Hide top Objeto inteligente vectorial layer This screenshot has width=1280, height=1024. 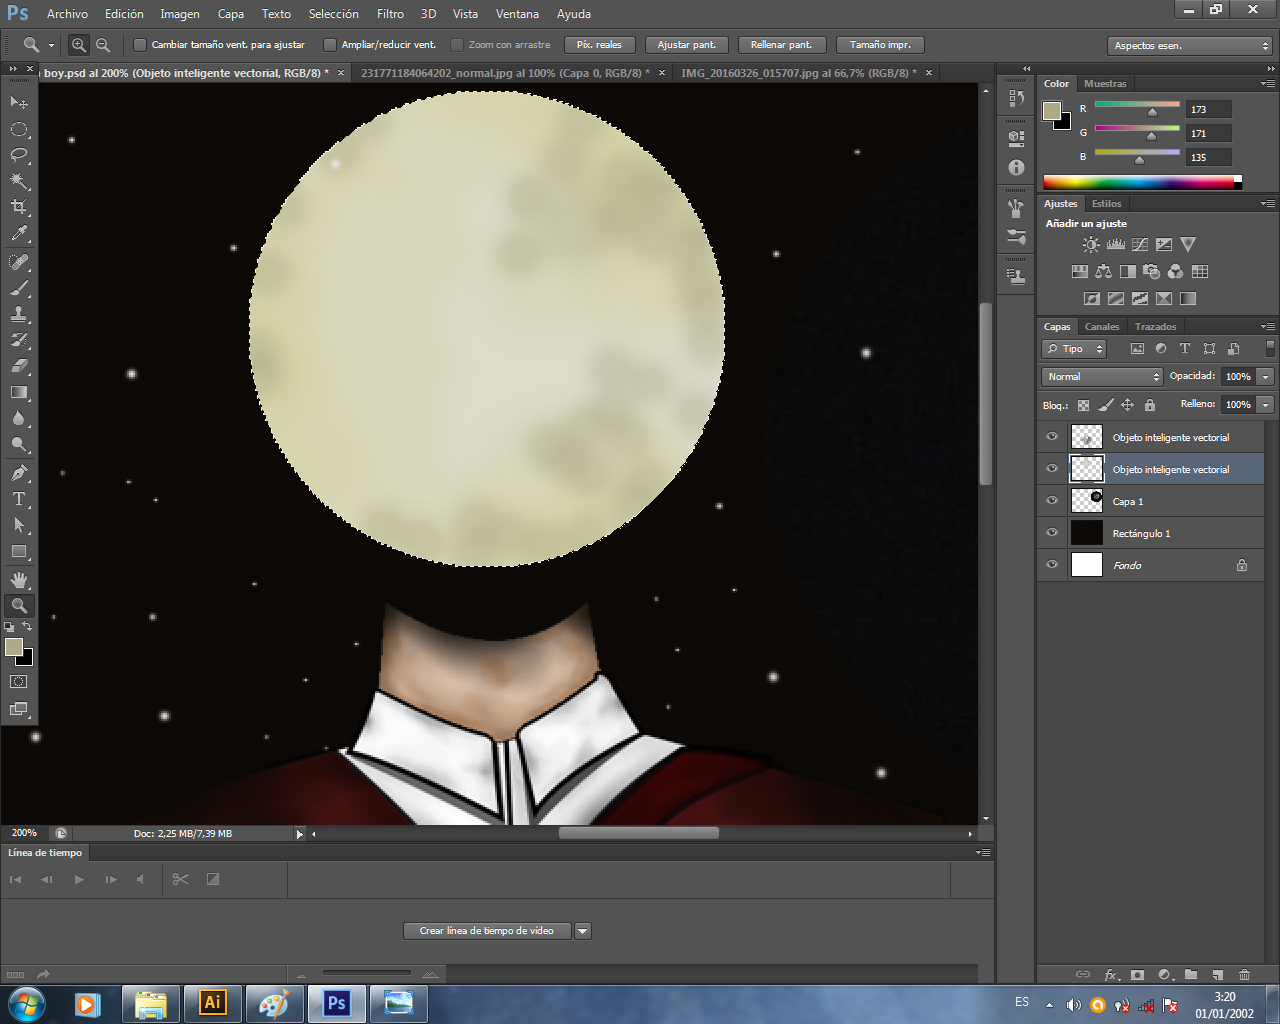1052,437
